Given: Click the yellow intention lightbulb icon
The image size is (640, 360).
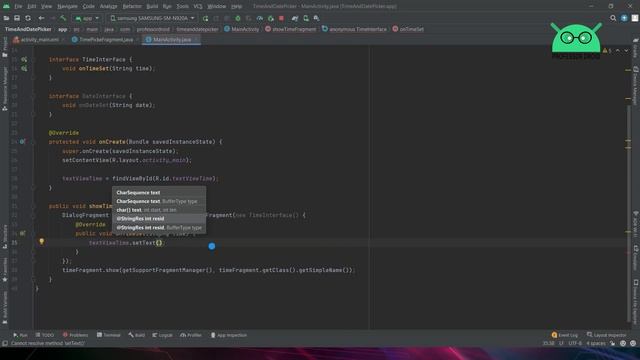Looking at the screenshot, I should pos(42,242).
